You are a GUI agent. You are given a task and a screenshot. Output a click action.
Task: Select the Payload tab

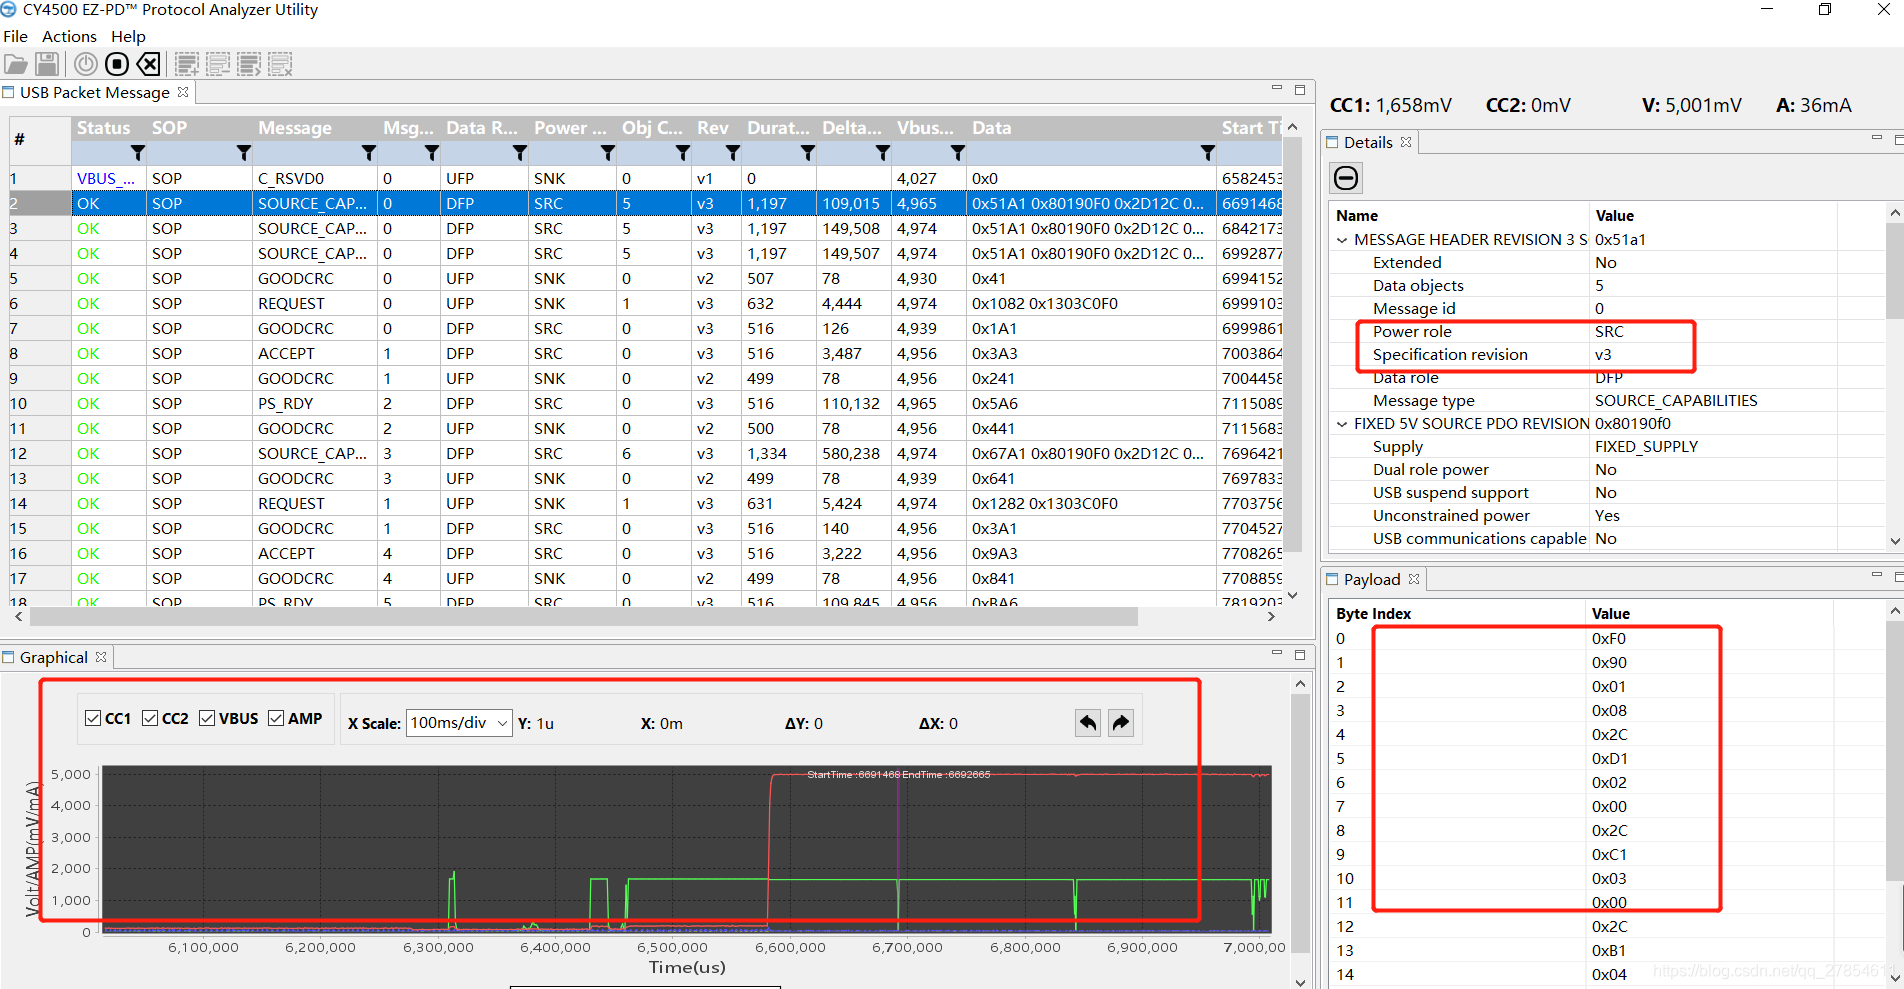click(x=1372, y=579)
